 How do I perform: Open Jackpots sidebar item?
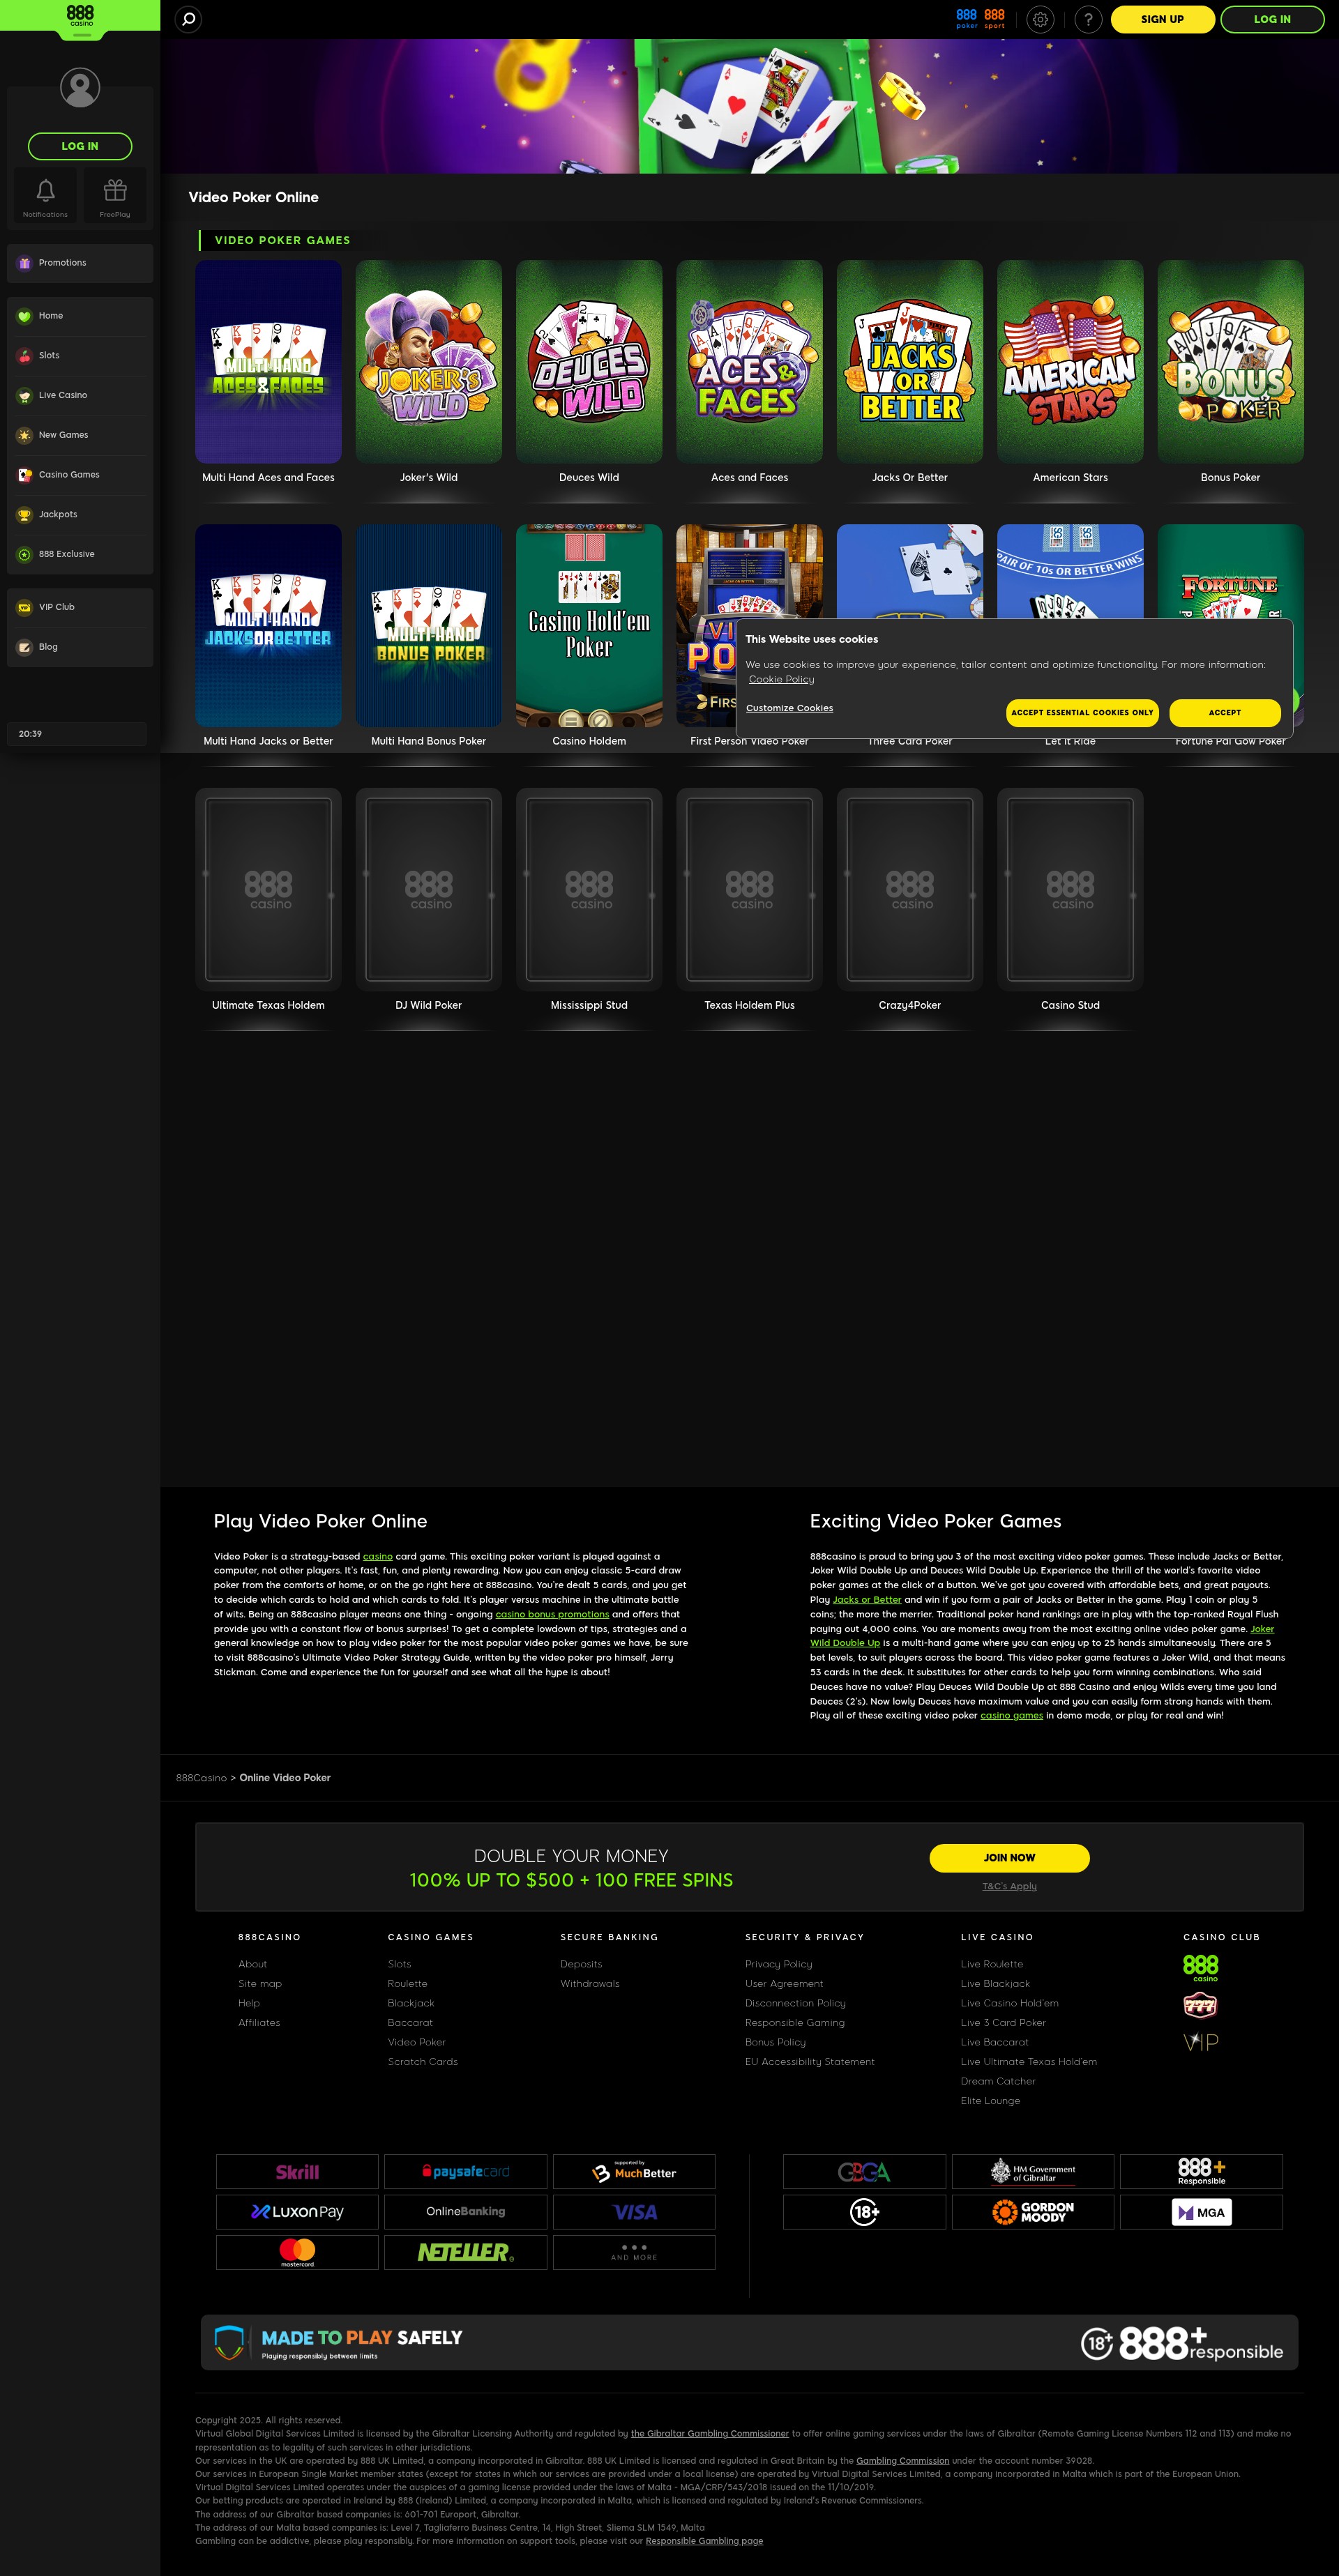point(80,514)
